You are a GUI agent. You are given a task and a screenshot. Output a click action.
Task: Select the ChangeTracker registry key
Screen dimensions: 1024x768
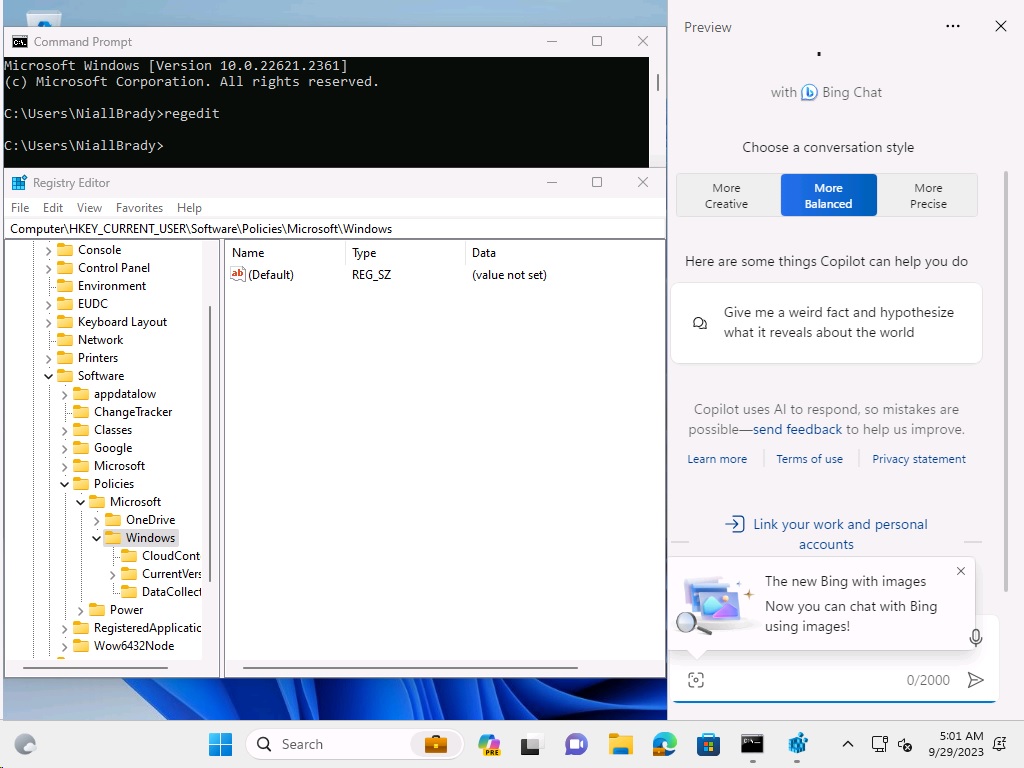point(123,412)
